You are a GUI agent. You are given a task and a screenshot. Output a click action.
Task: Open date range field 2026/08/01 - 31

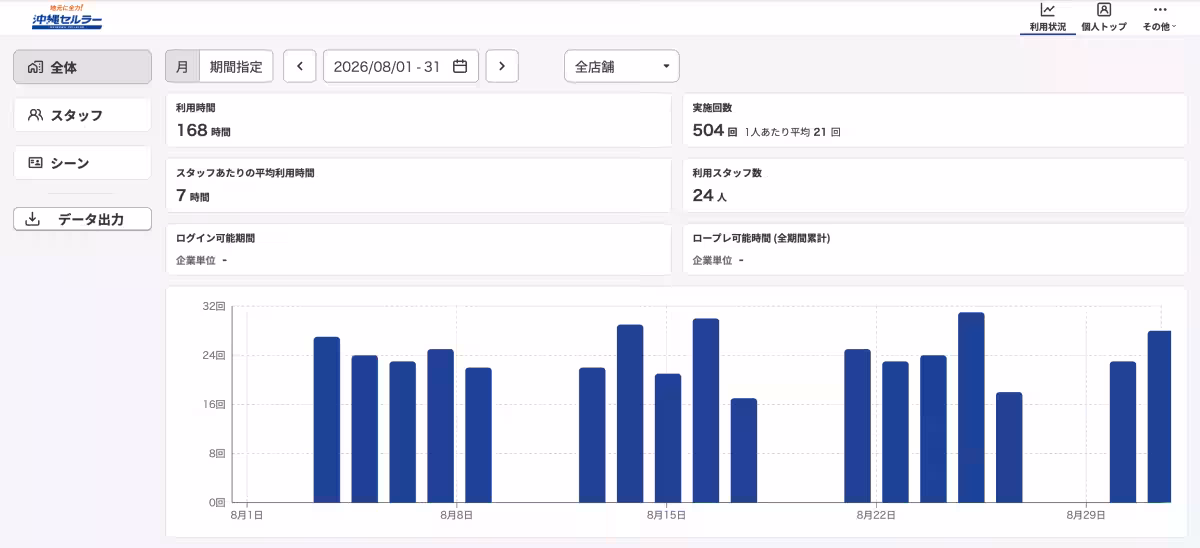(x=400, y=66)
